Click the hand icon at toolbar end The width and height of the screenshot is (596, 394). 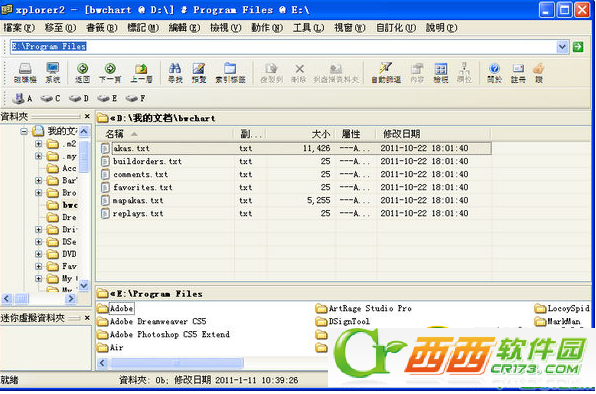pyautogui.click(x=539, y=72)
